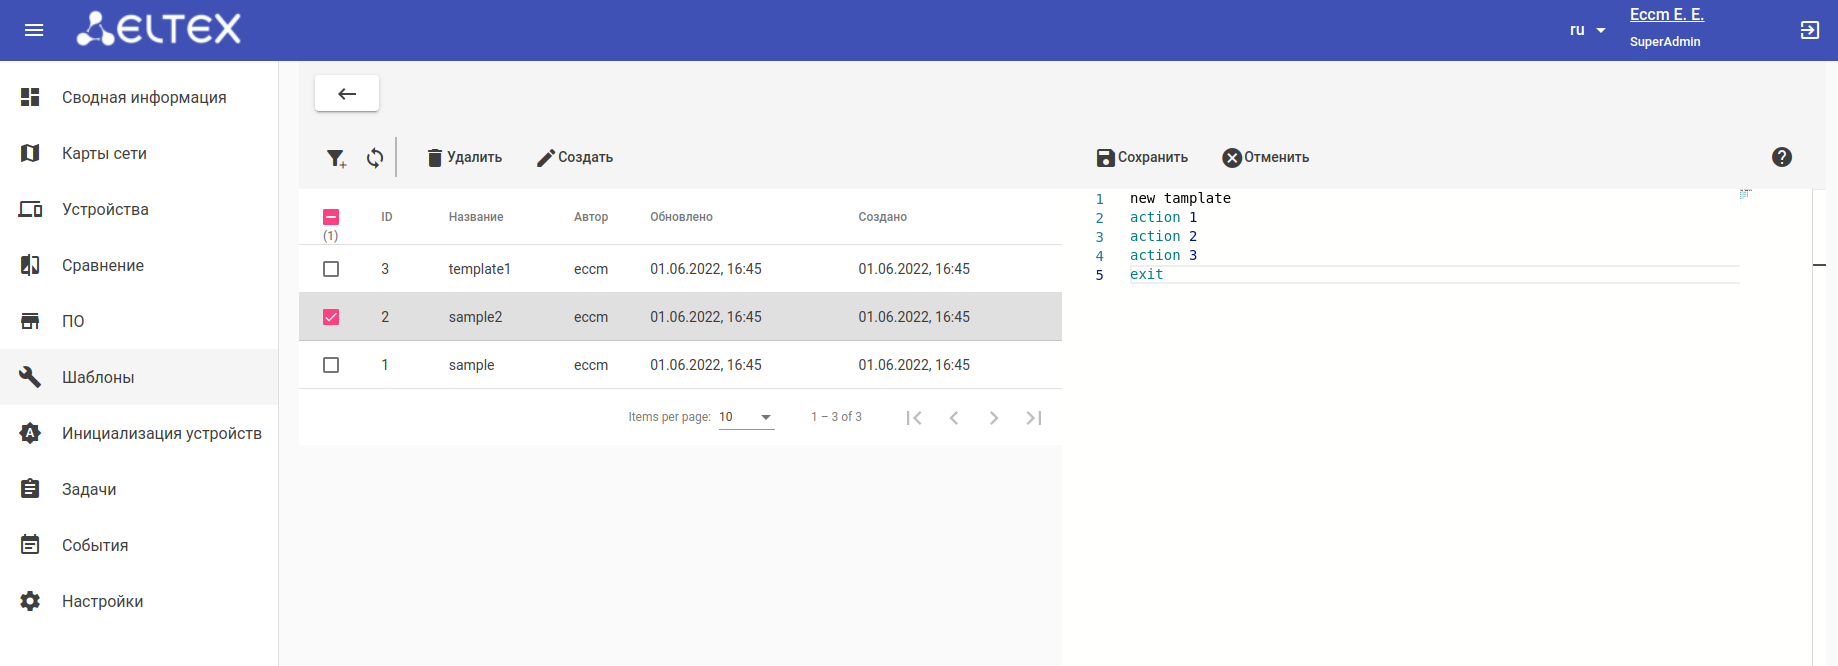Save template with Сохранить
Screen dimensions: 1838x666
(1142, 157)
